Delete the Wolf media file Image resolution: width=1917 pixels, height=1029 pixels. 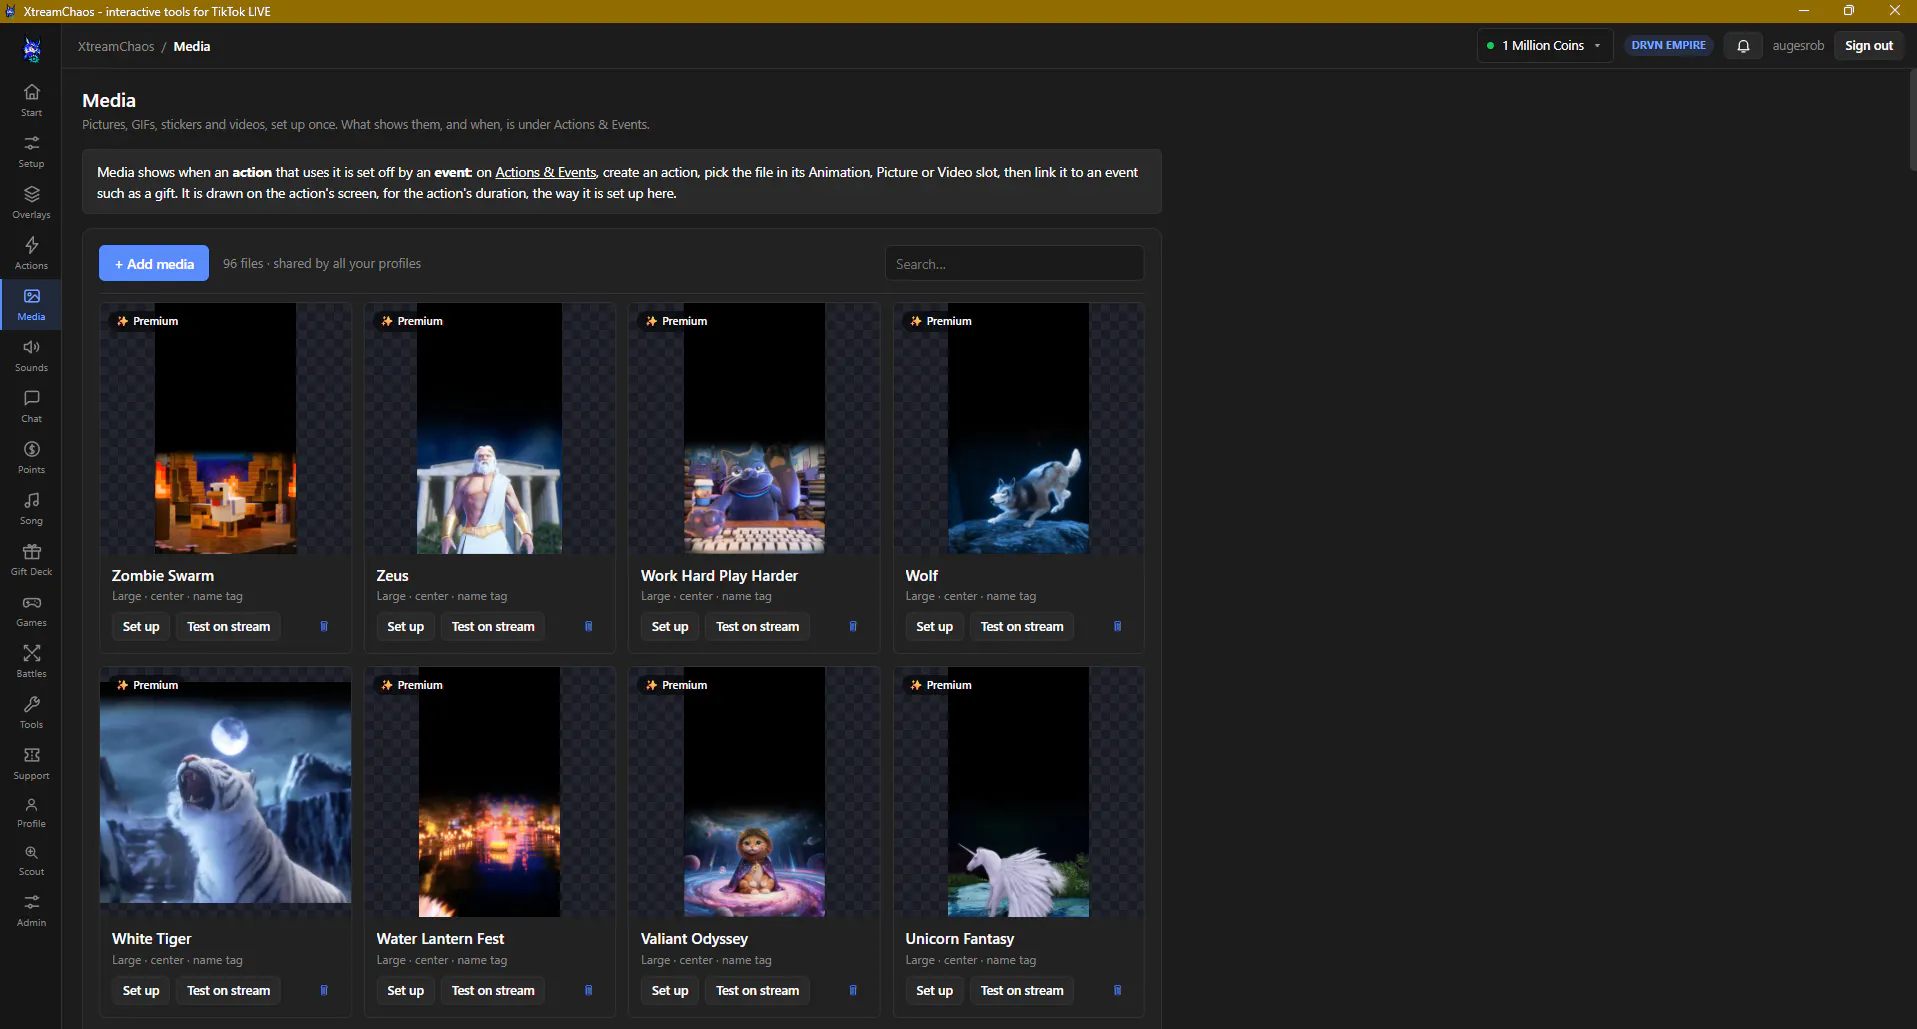pos(1117,627)
